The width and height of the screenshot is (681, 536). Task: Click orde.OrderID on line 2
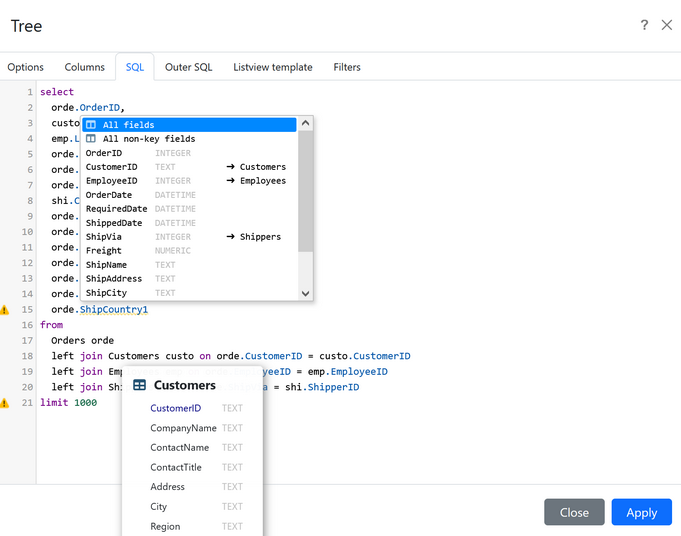tap(88, 108)
